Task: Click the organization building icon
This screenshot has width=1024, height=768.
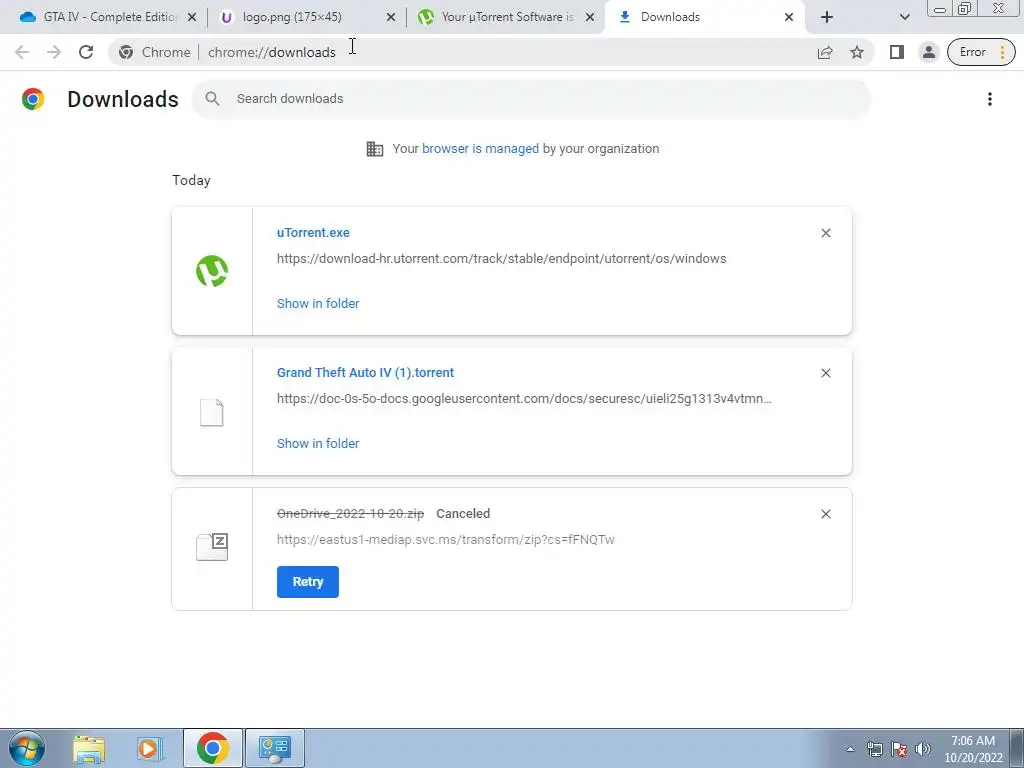Action: pyautogui.click(x=375, y=149)
